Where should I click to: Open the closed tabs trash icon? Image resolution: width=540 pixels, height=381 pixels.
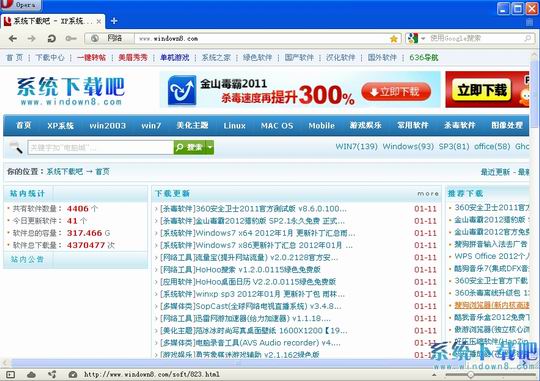pyautogui.click(x=529, y=22)
